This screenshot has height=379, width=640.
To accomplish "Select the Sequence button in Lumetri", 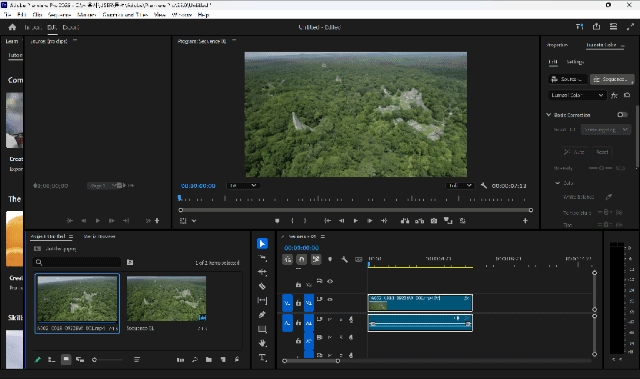I will tap(611, 79).
